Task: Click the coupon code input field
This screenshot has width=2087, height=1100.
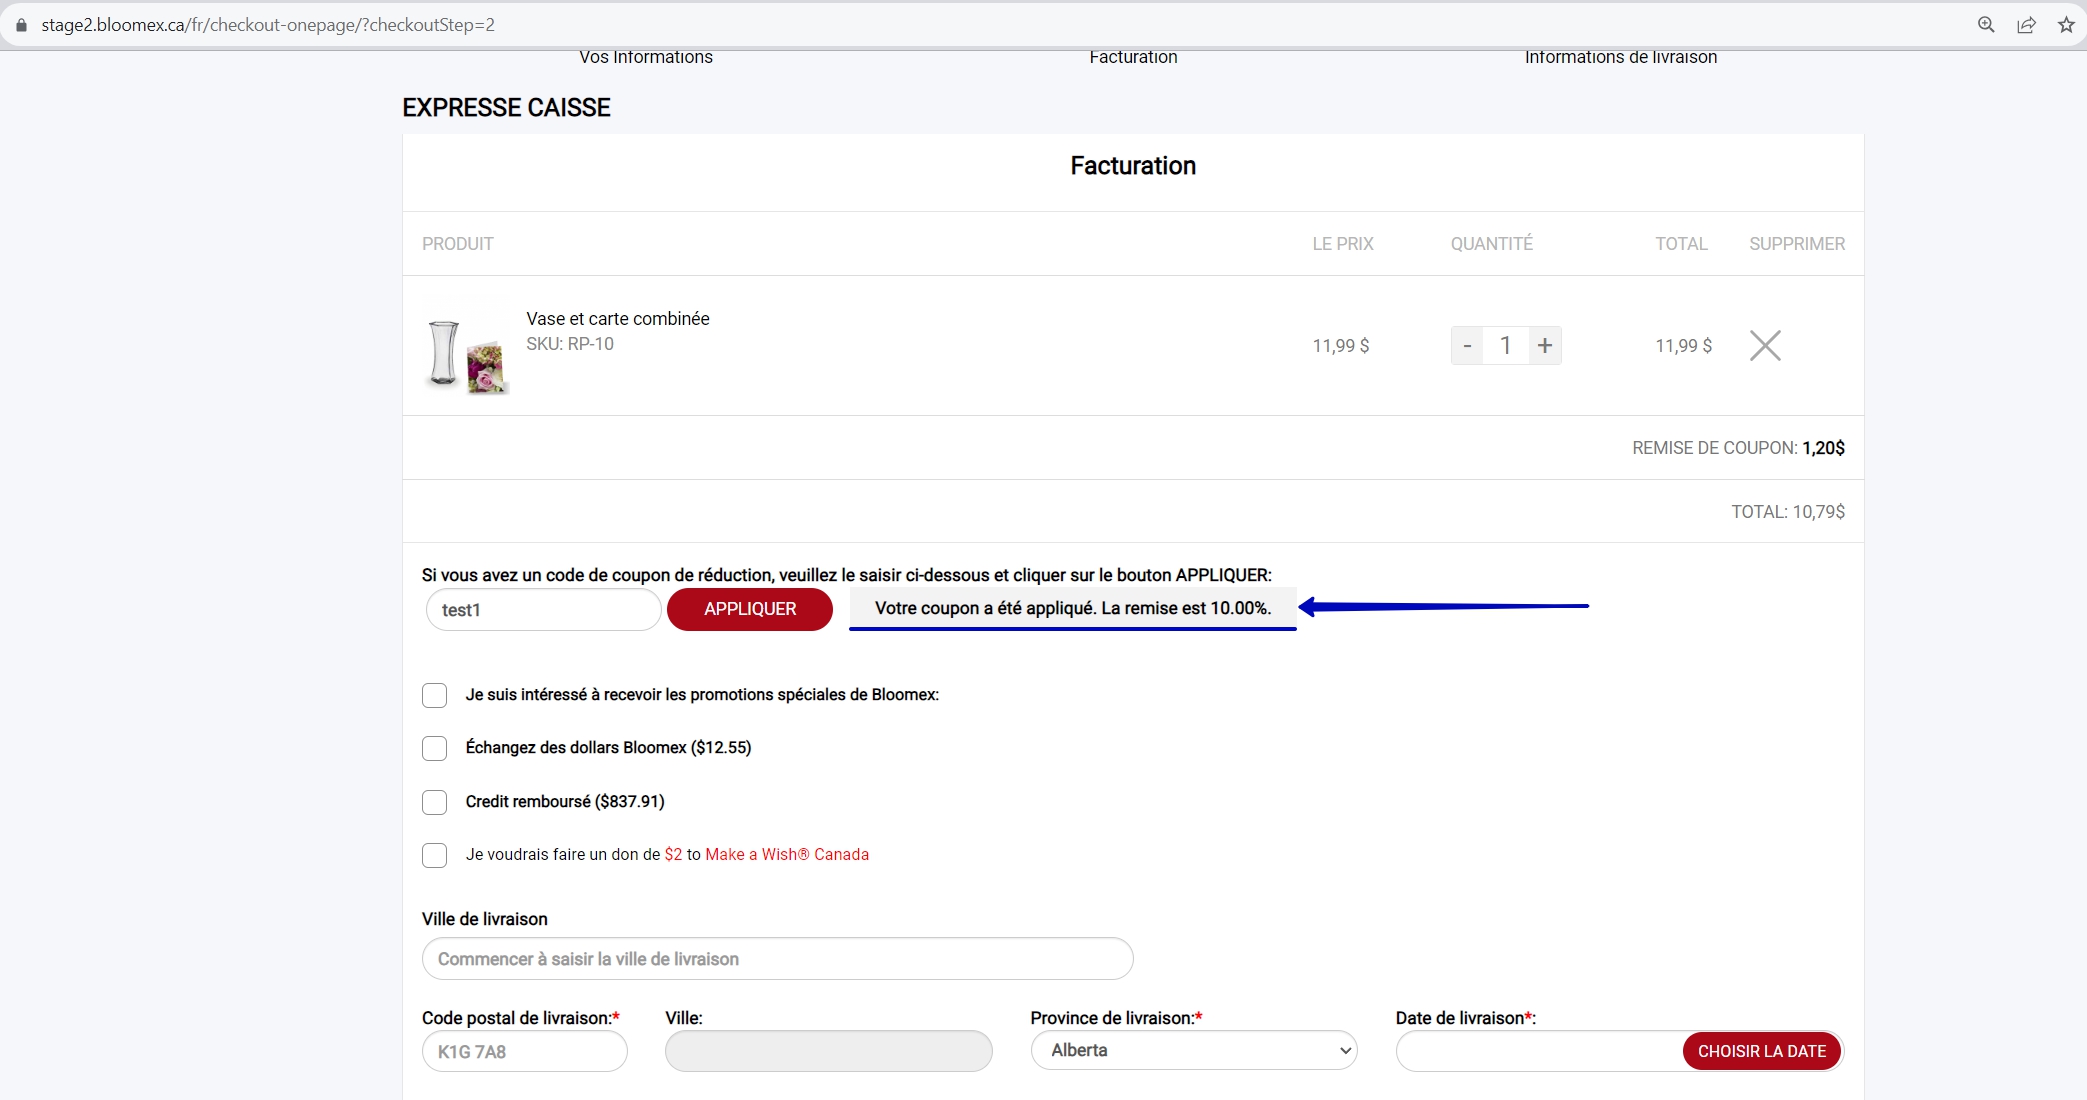Action: click(543, 610)
